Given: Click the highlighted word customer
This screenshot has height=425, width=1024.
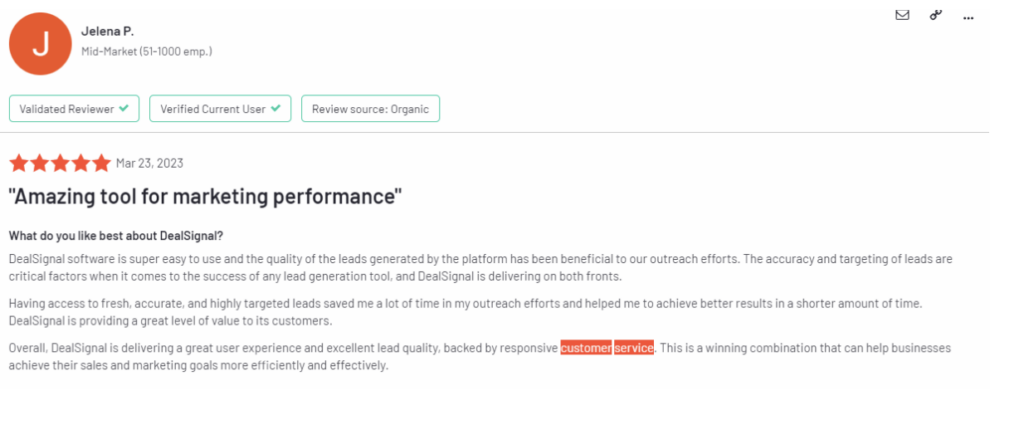Looking at the screenshot, I should 586,348.
